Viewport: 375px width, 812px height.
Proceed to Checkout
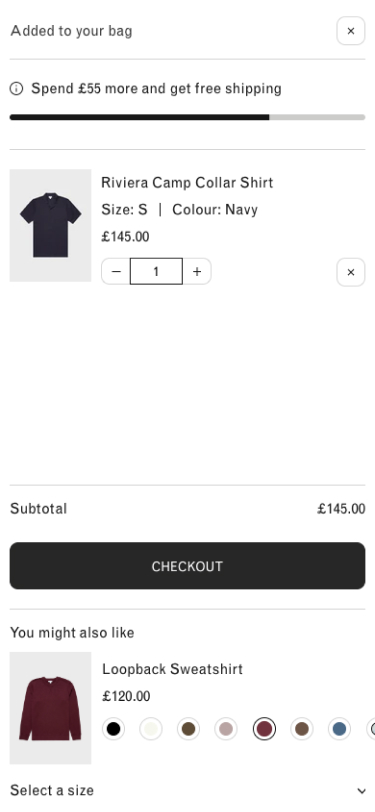pyautogui.click(x=188, y=566)
